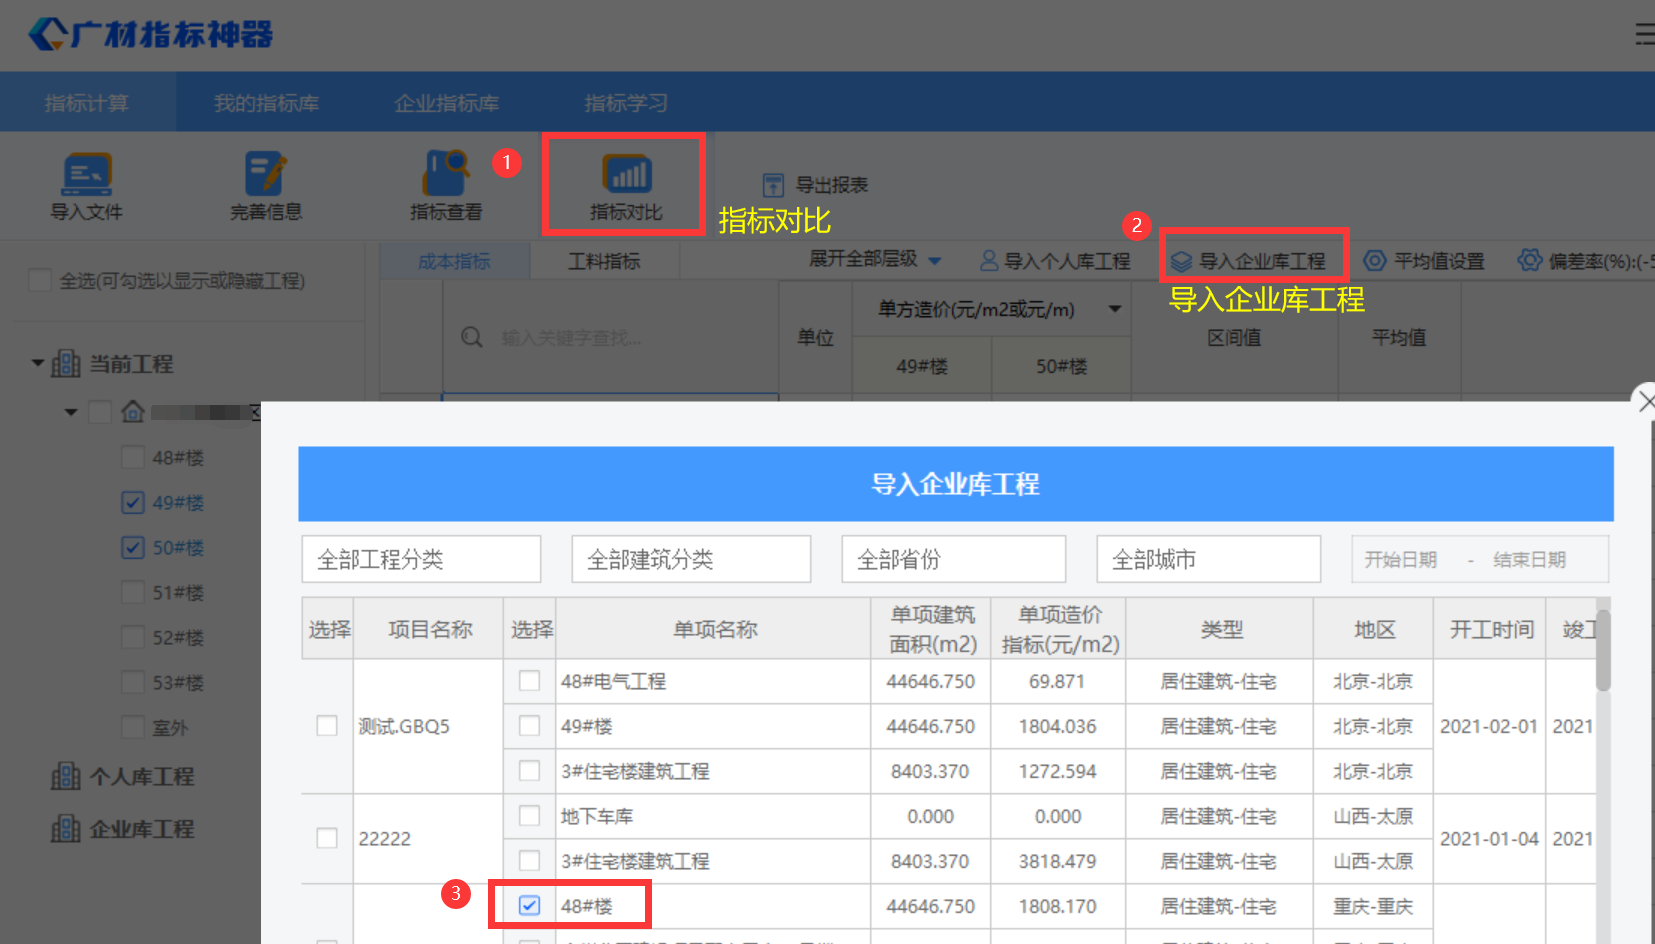Image resolution: width=1655 pixels, height=944 pixels.
Task: Click the 企业库工程 building icon
Action: coord(66,829)
